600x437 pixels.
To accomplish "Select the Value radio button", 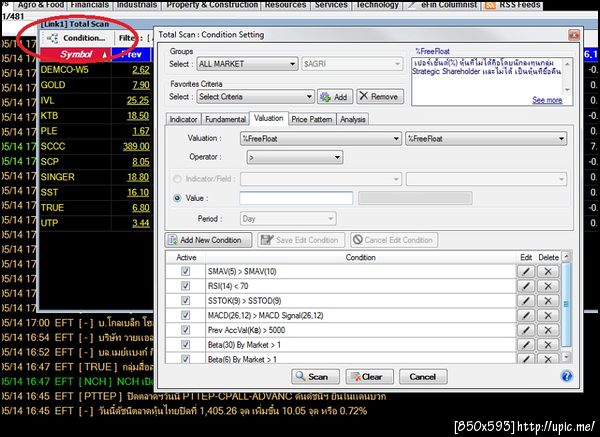I will click(x=177, y=198).
